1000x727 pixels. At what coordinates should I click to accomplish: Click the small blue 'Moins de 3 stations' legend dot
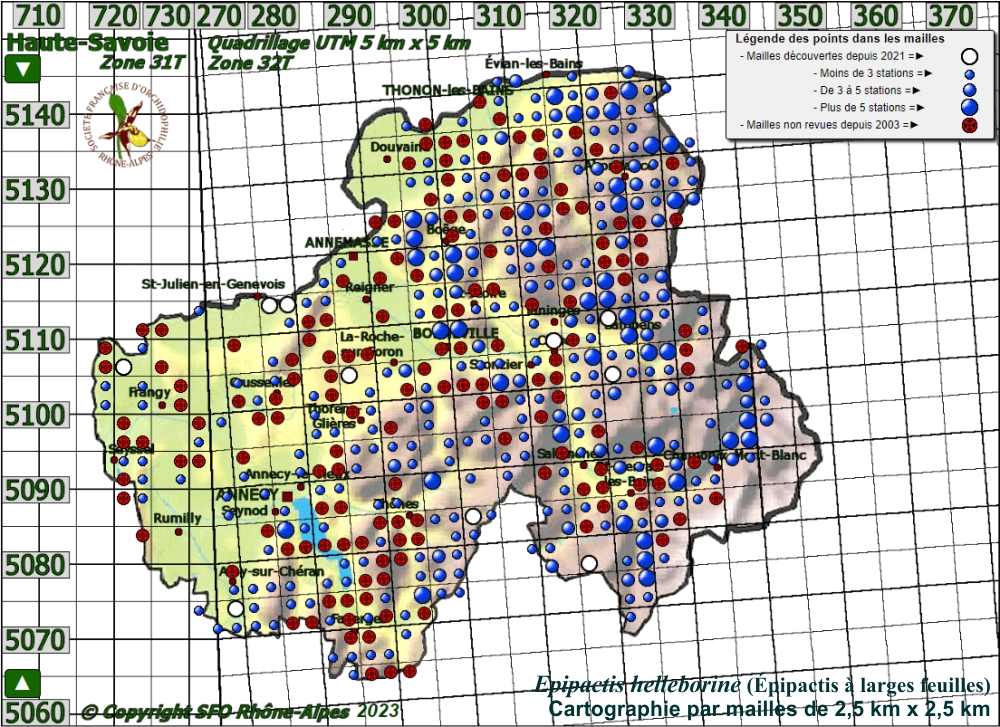tap(968, 73)
